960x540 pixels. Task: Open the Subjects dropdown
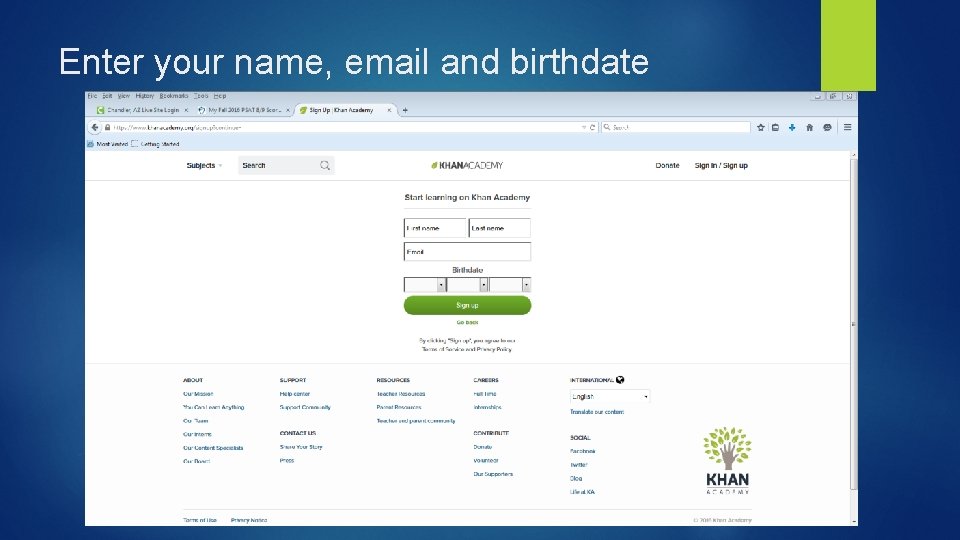204,165
